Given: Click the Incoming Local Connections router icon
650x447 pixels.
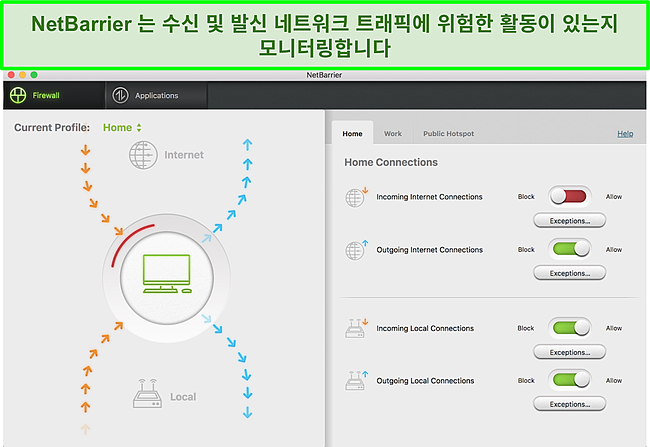Looking at the screenshot, I should [x=356, y=328].
